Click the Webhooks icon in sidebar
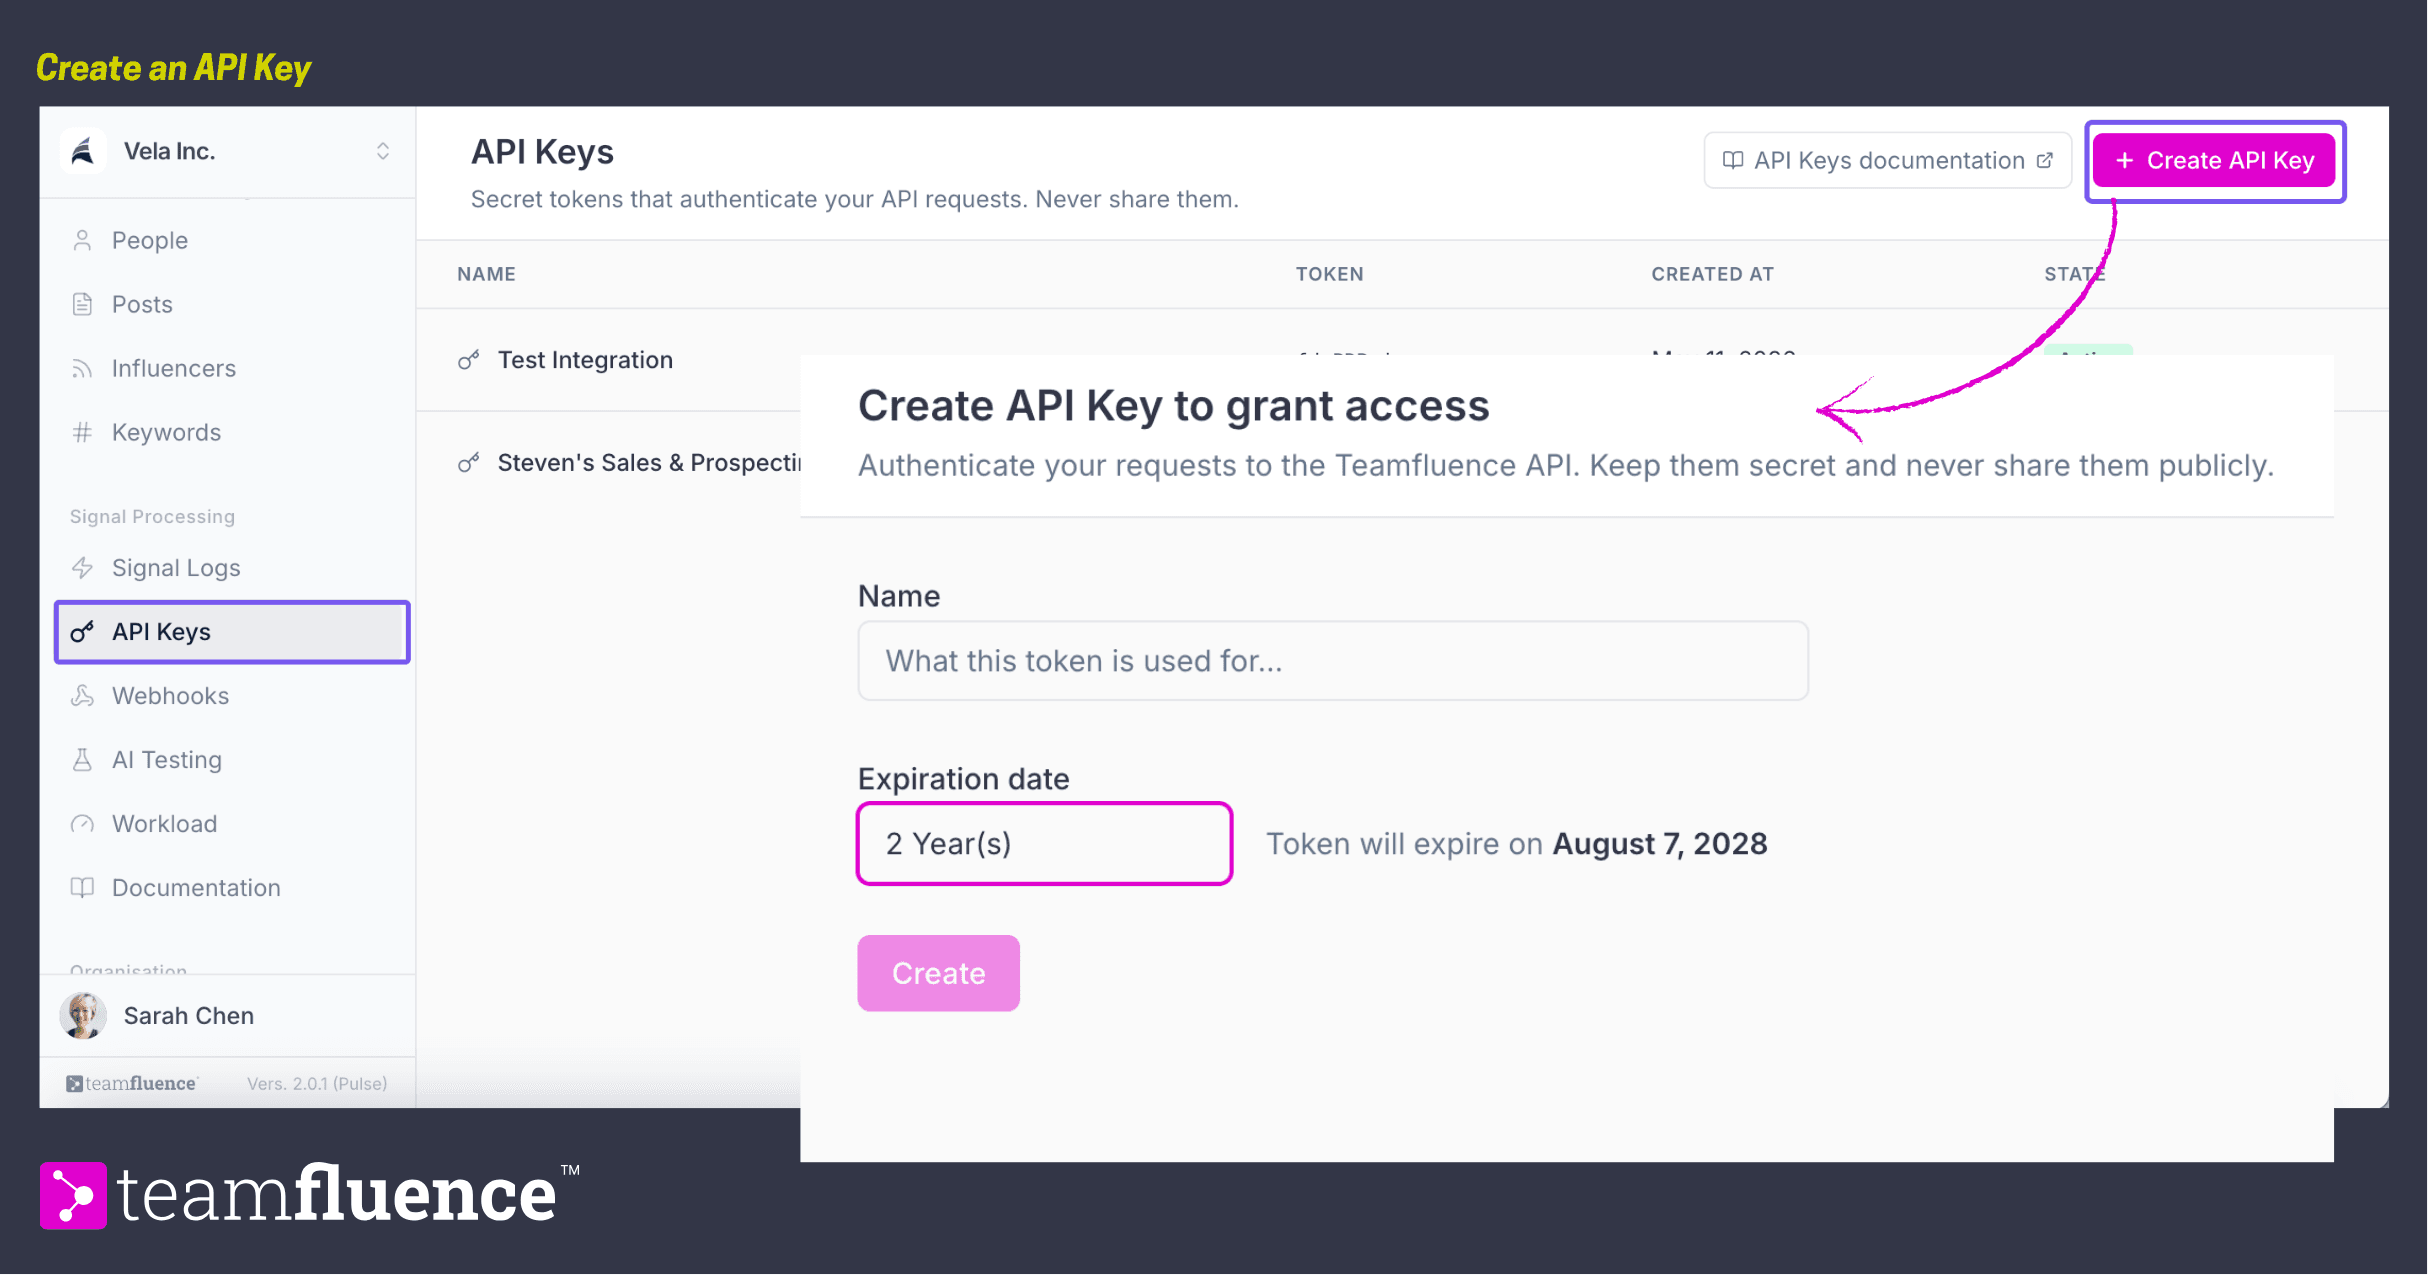The width and height of the screenshot is (2428, 1276). click(x=82, y=696)
